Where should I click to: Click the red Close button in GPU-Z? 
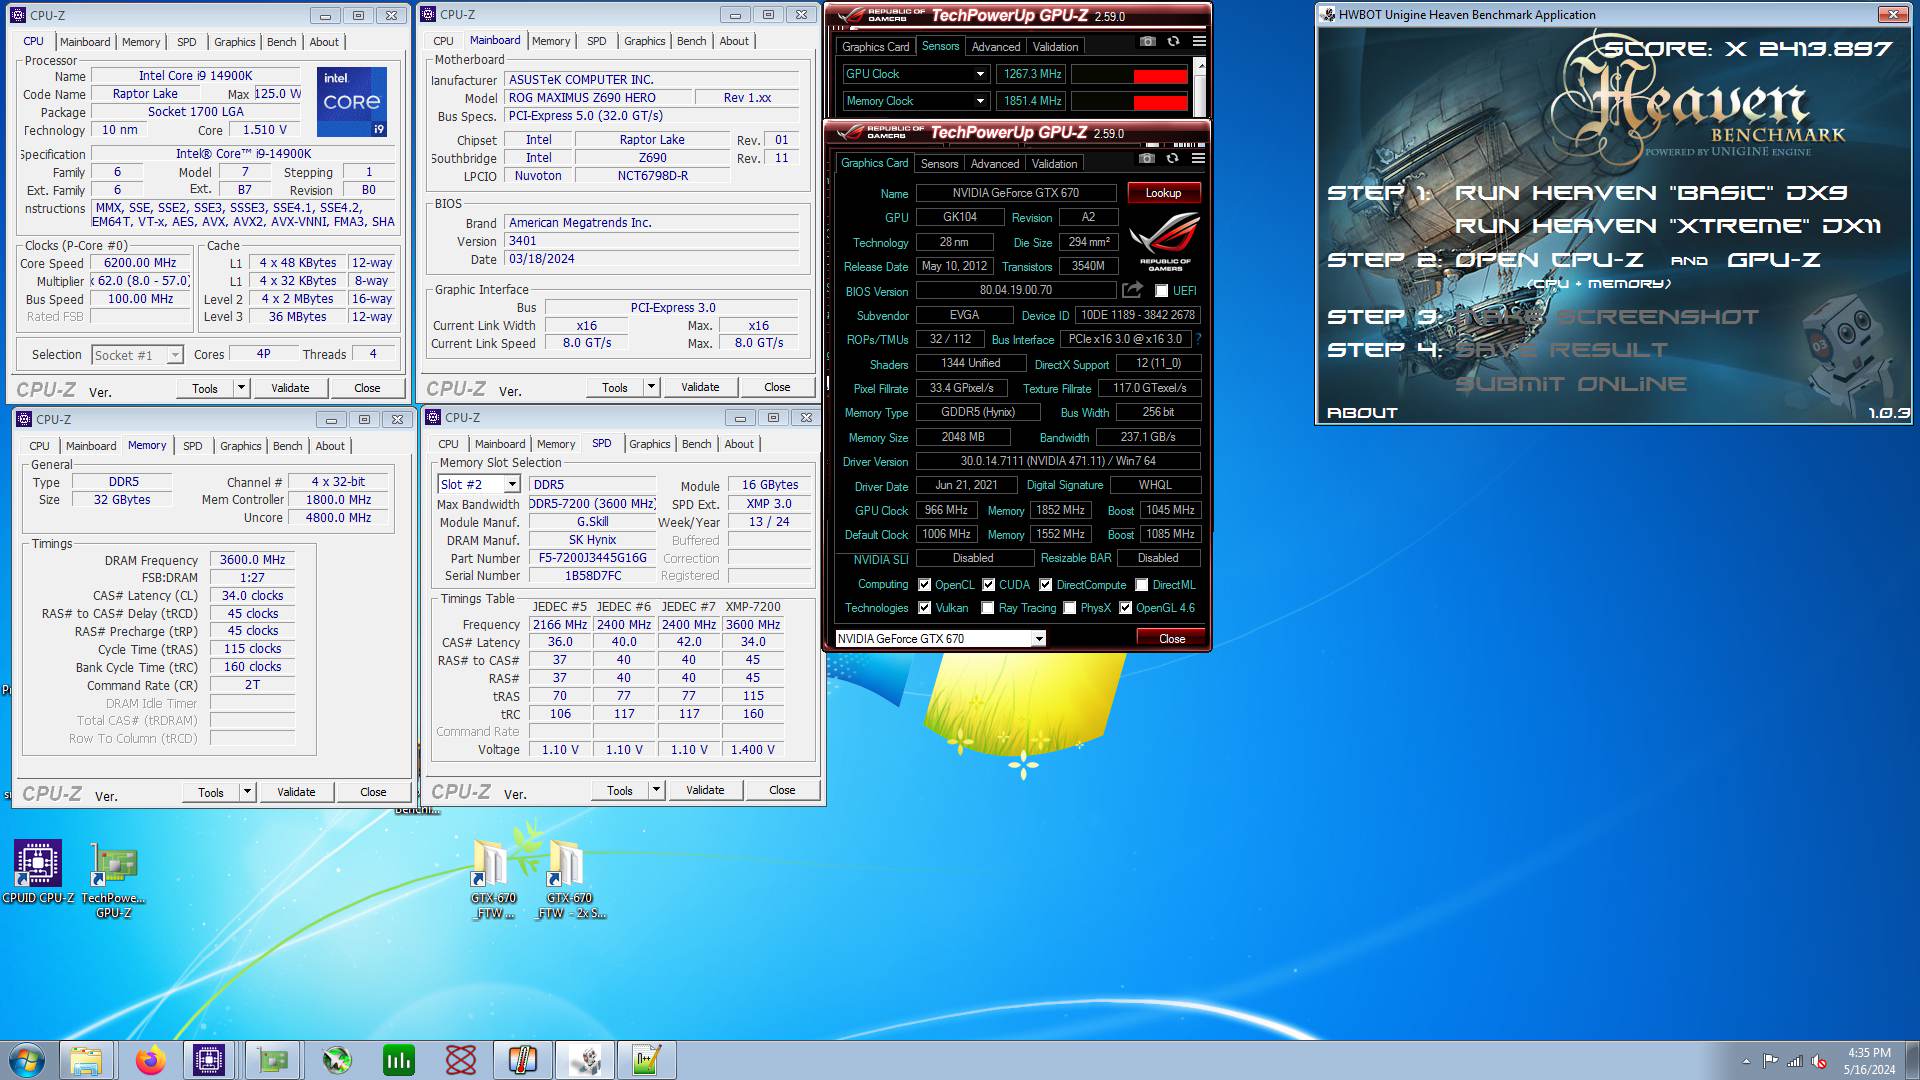(1172, 639)
